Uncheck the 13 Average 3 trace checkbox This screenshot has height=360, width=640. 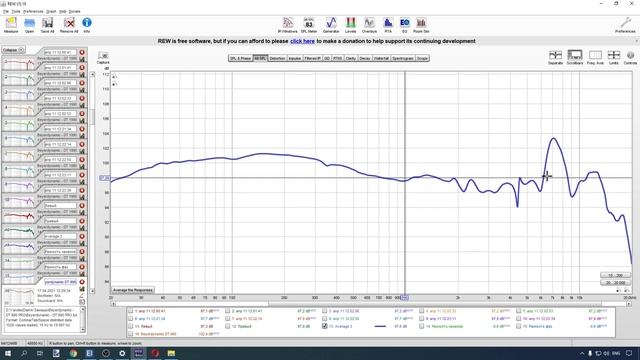coord(324,326)
